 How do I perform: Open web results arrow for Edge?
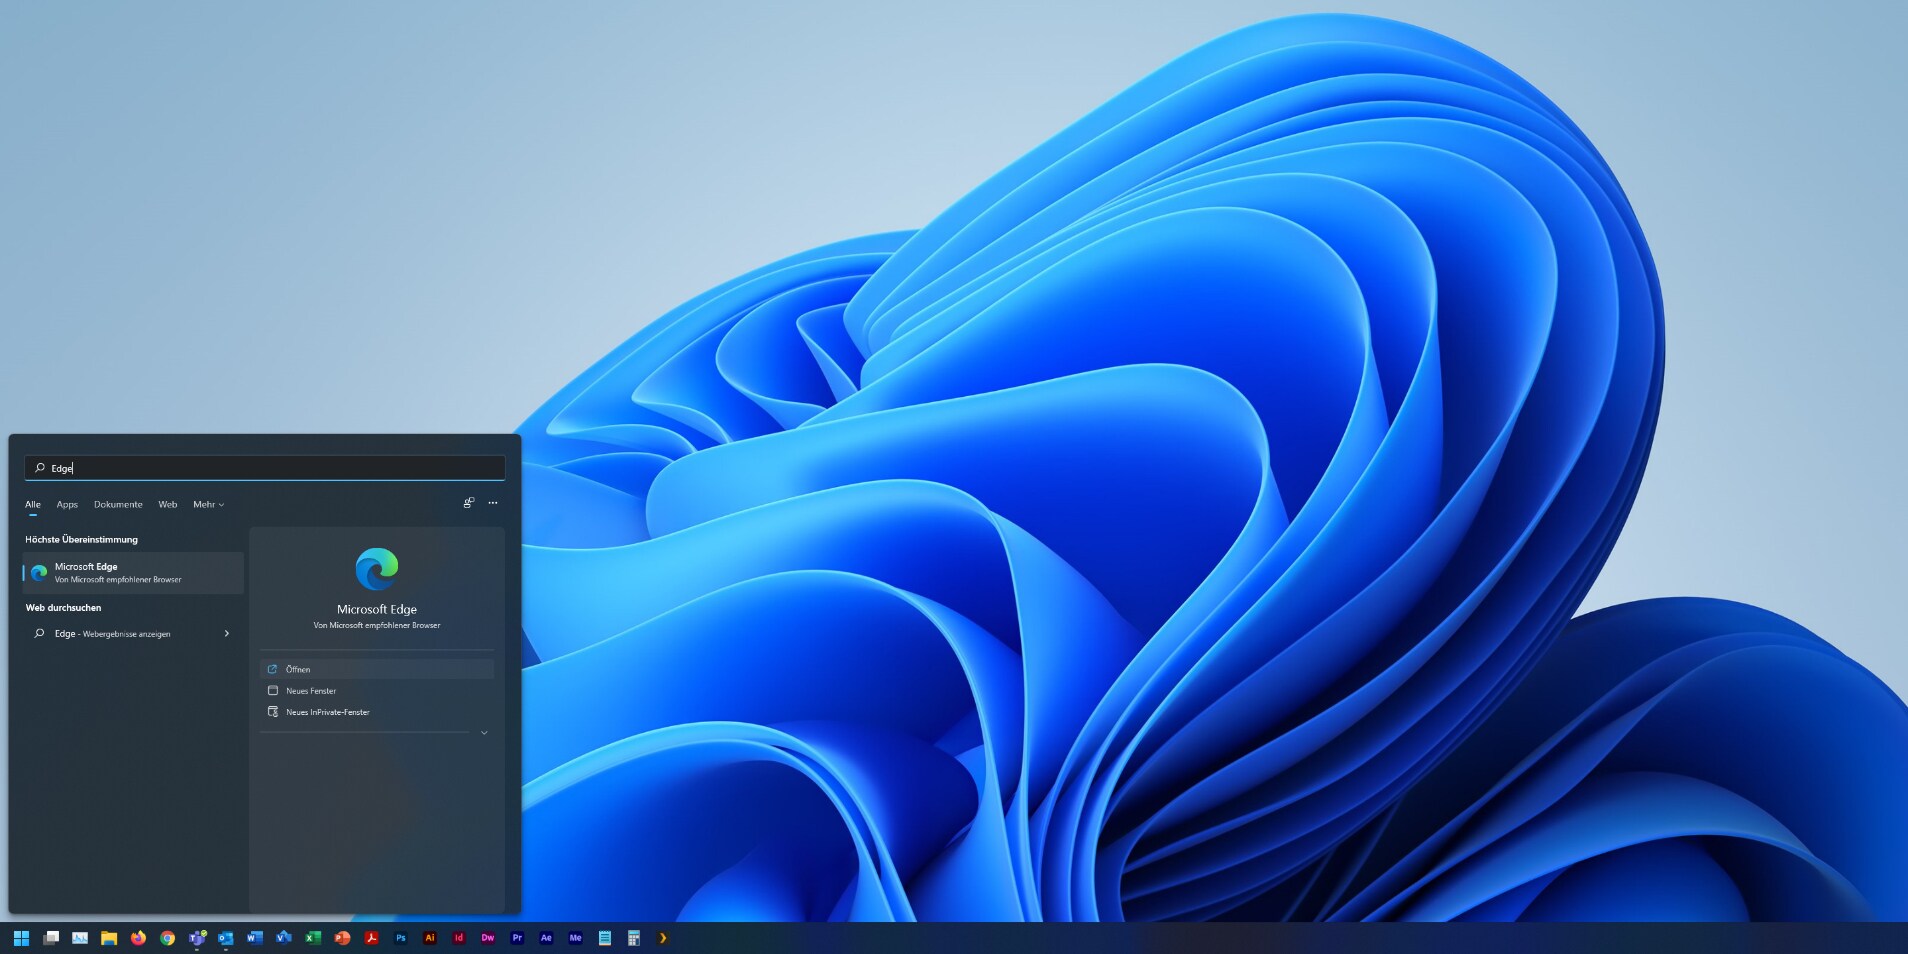click(227, 634)
